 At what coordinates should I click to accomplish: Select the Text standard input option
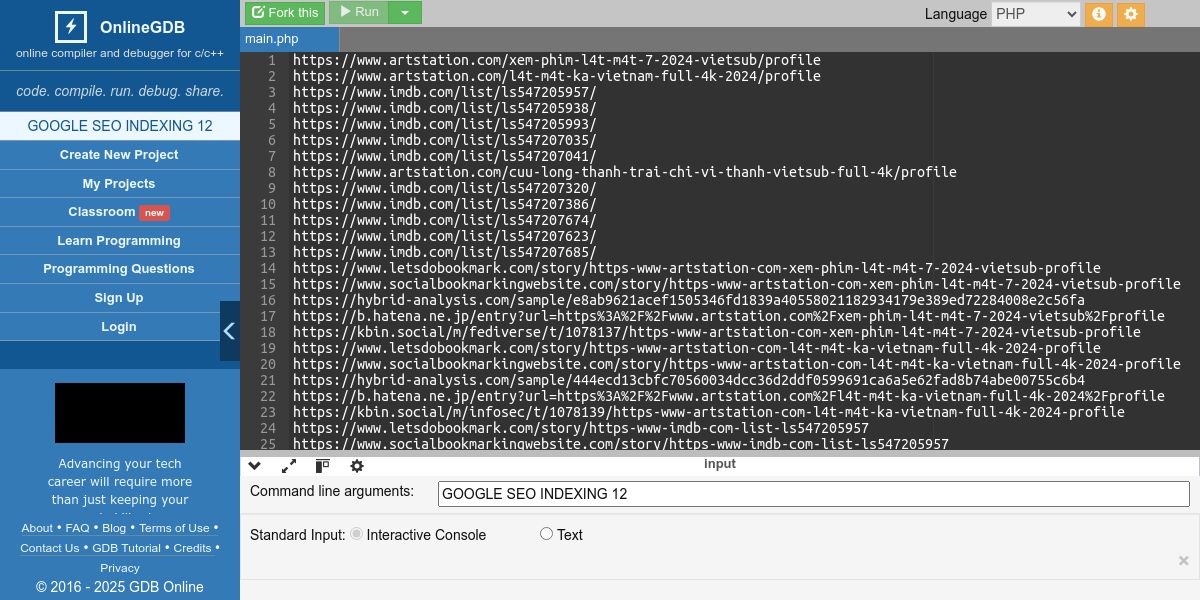[x=546, y=534]
